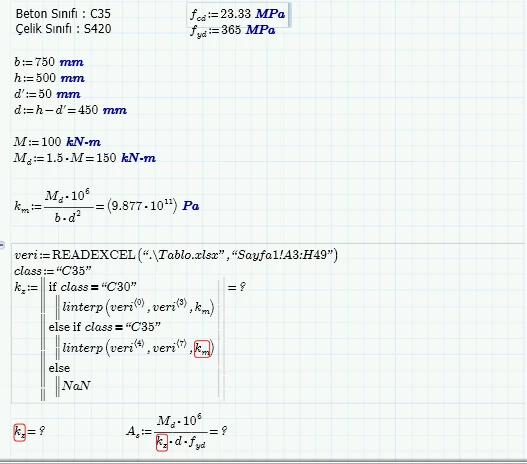Click the red kz in As denominator

coord(162,443)
